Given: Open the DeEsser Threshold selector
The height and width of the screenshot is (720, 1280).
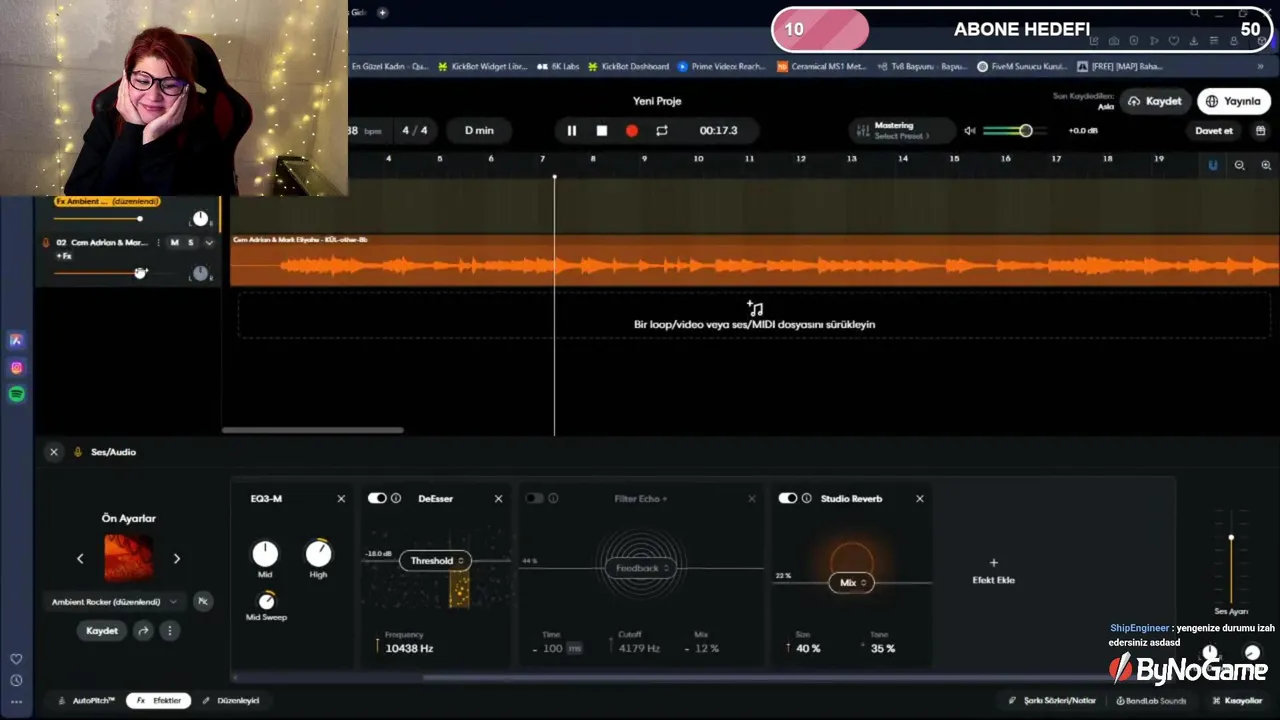Looking at the screenshot, I should click(436, 561).
